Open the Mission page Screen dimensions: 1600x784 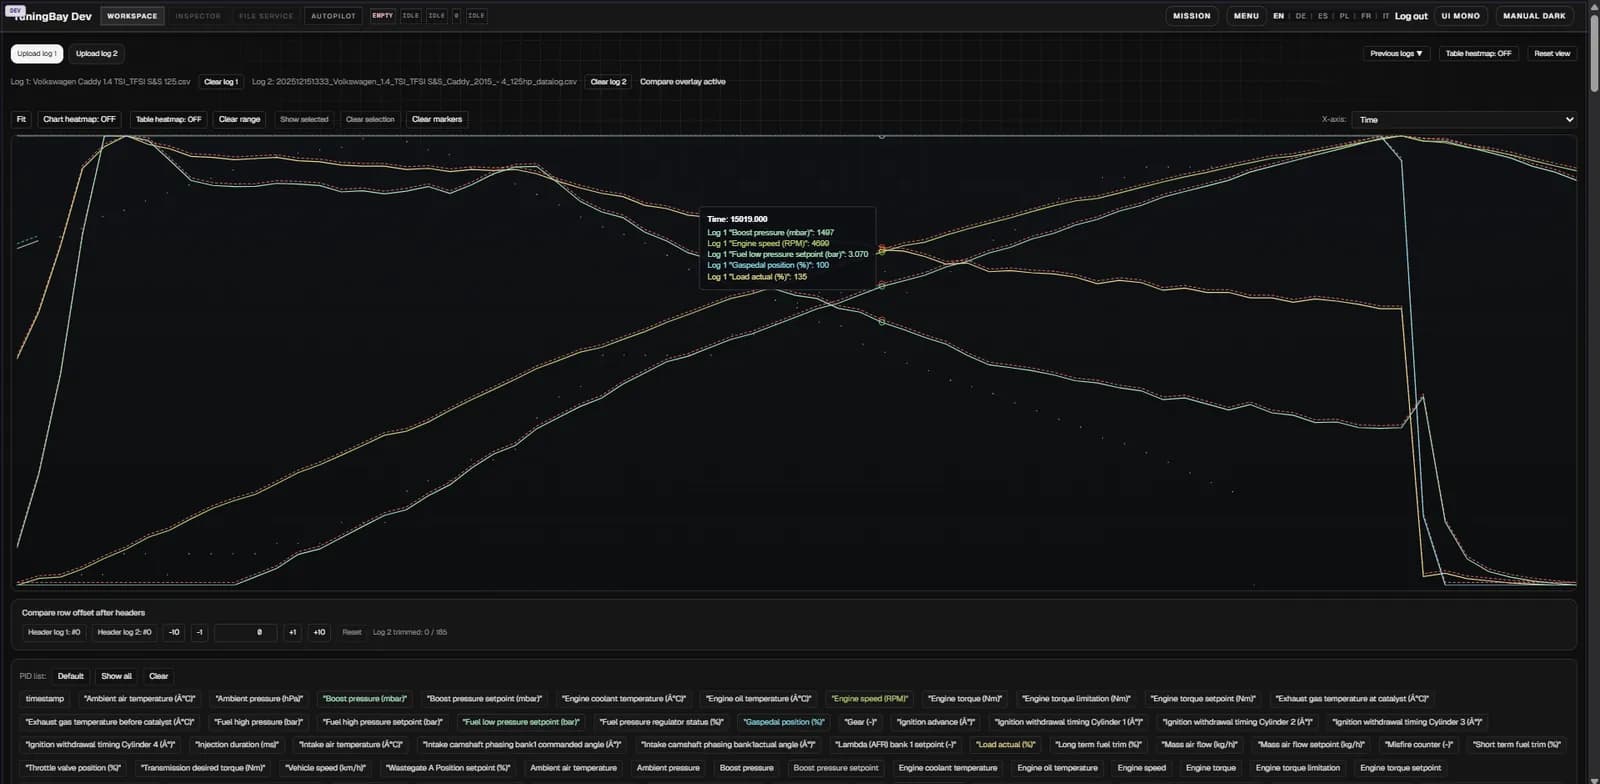[1192, 16]
